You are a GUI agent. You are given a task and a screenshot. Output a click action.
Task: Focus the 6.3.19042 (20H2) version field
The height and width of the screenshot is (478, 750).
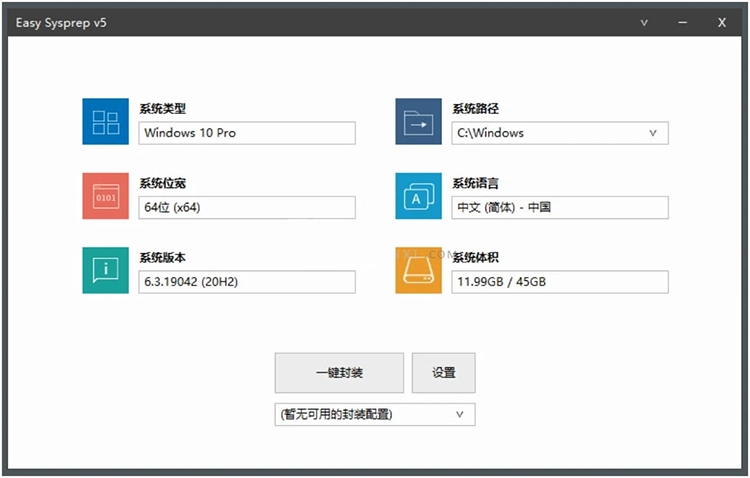pos(246,282)
